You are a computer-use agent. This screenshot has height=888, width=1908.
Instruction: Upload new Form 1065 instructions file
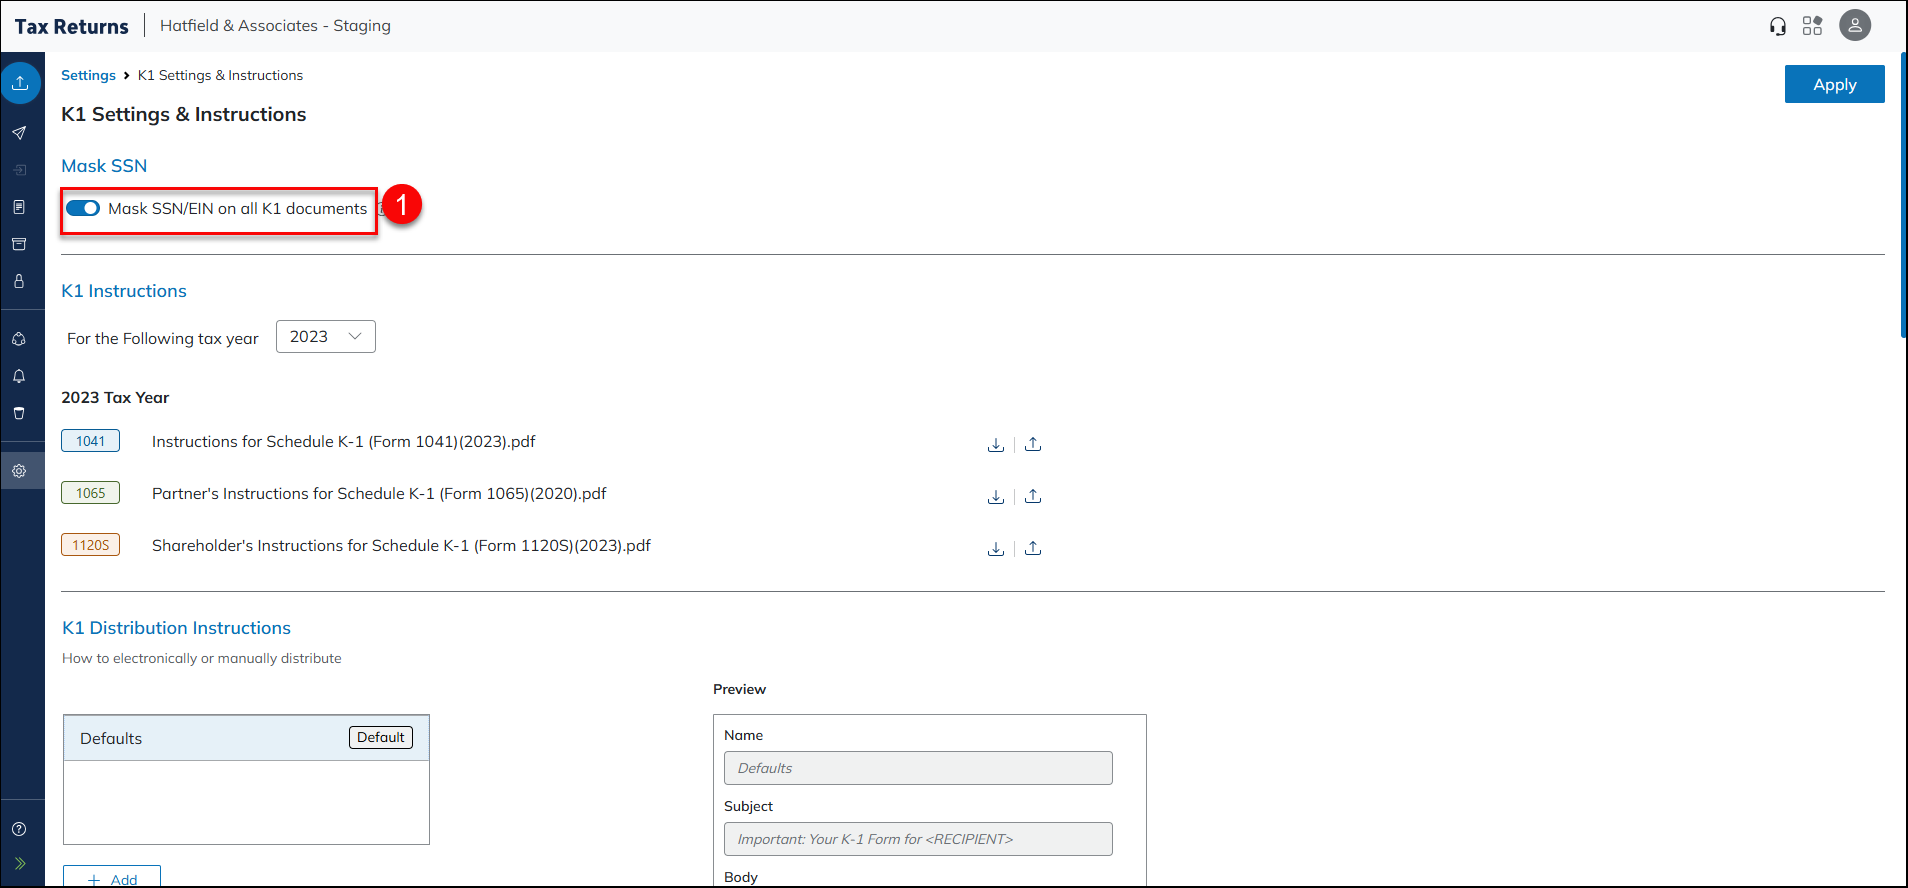click(1033, 497)
